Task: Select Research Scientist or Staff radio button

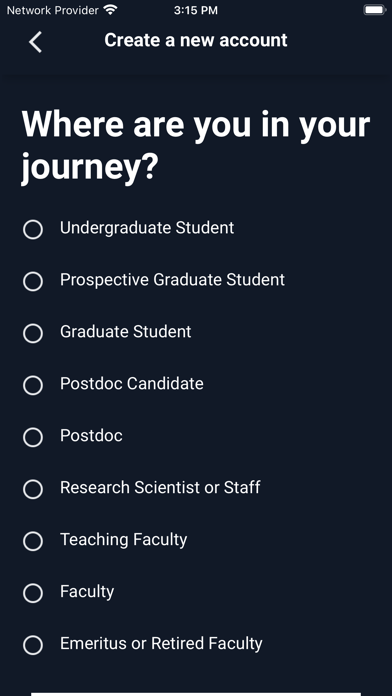Action: coord(33,489)
